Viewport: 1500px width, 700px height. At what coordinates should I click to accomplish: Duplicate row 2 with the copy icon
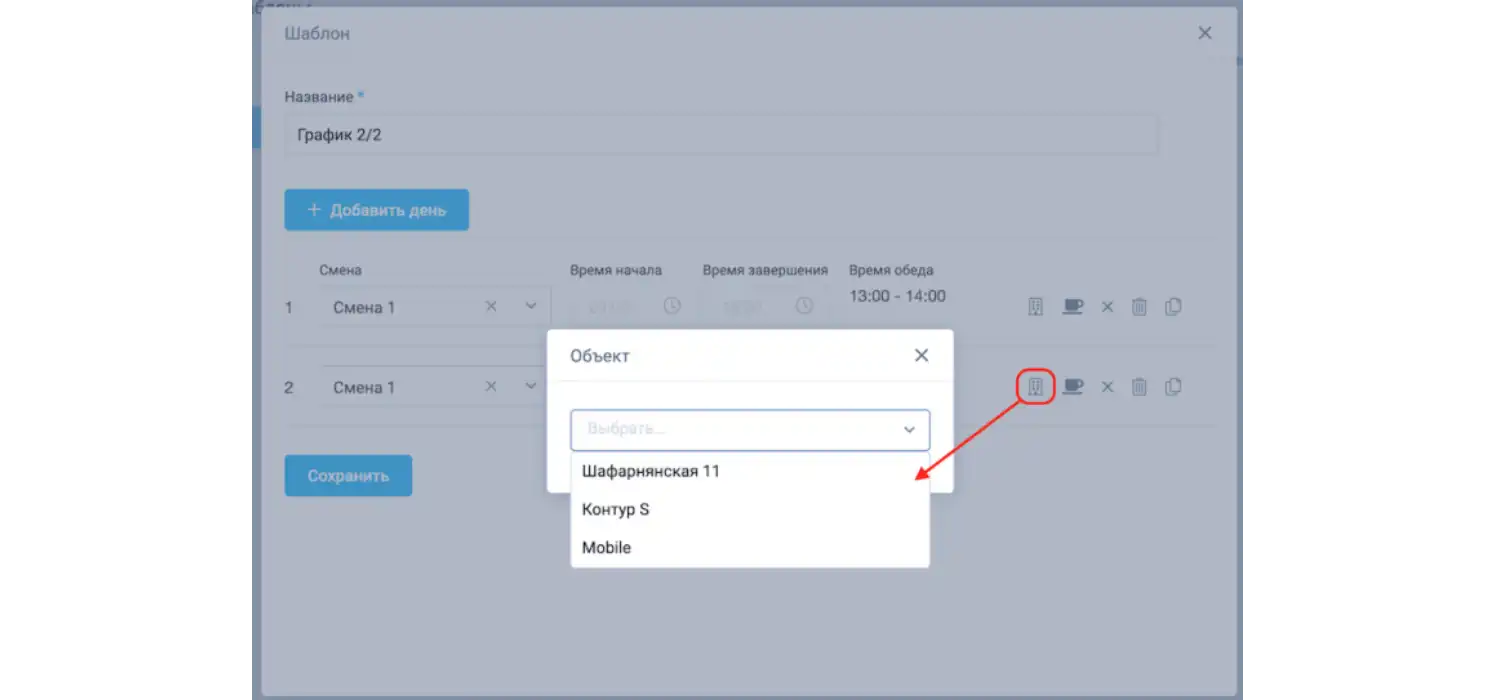(1173, 387)
